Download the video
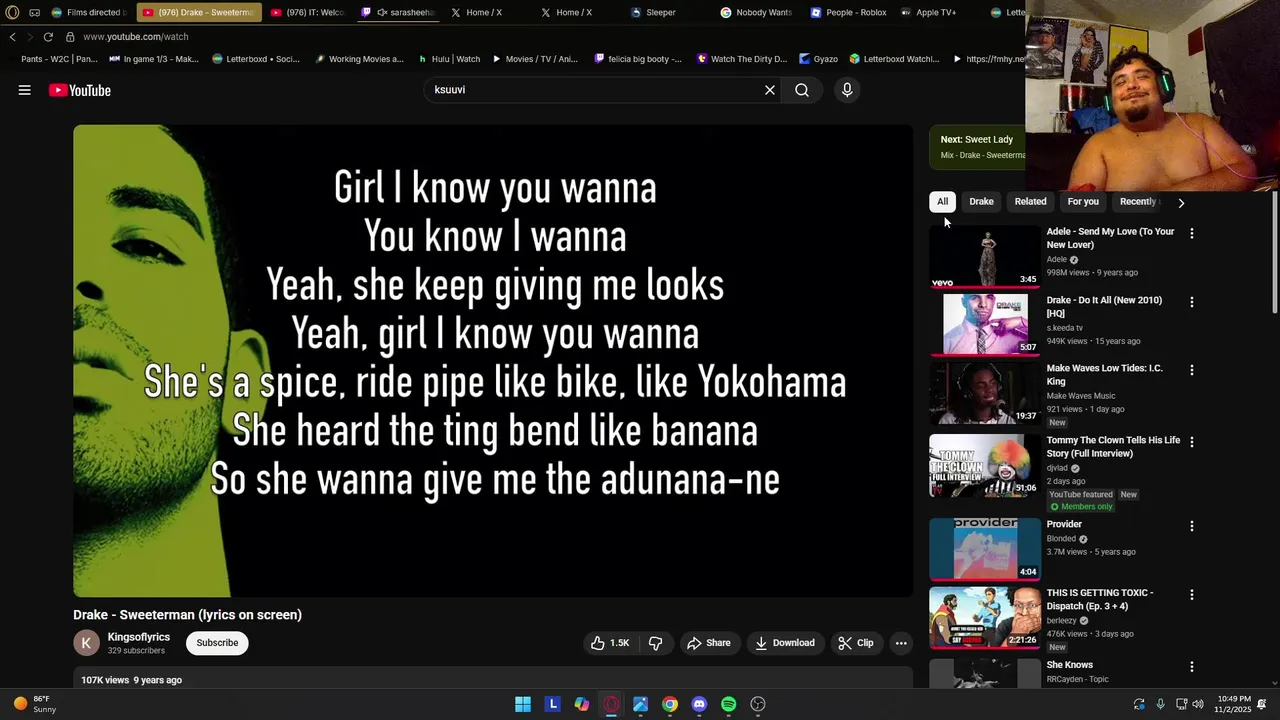Screen dimensions: 1280x720 click(784, 643)
